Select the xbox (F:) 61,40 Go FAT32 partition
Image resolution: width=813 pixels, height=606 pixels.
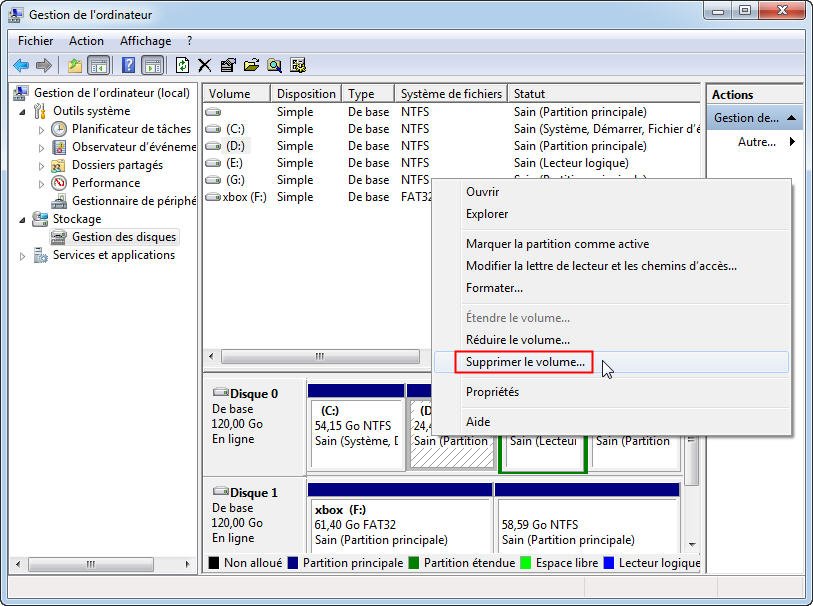400,518
